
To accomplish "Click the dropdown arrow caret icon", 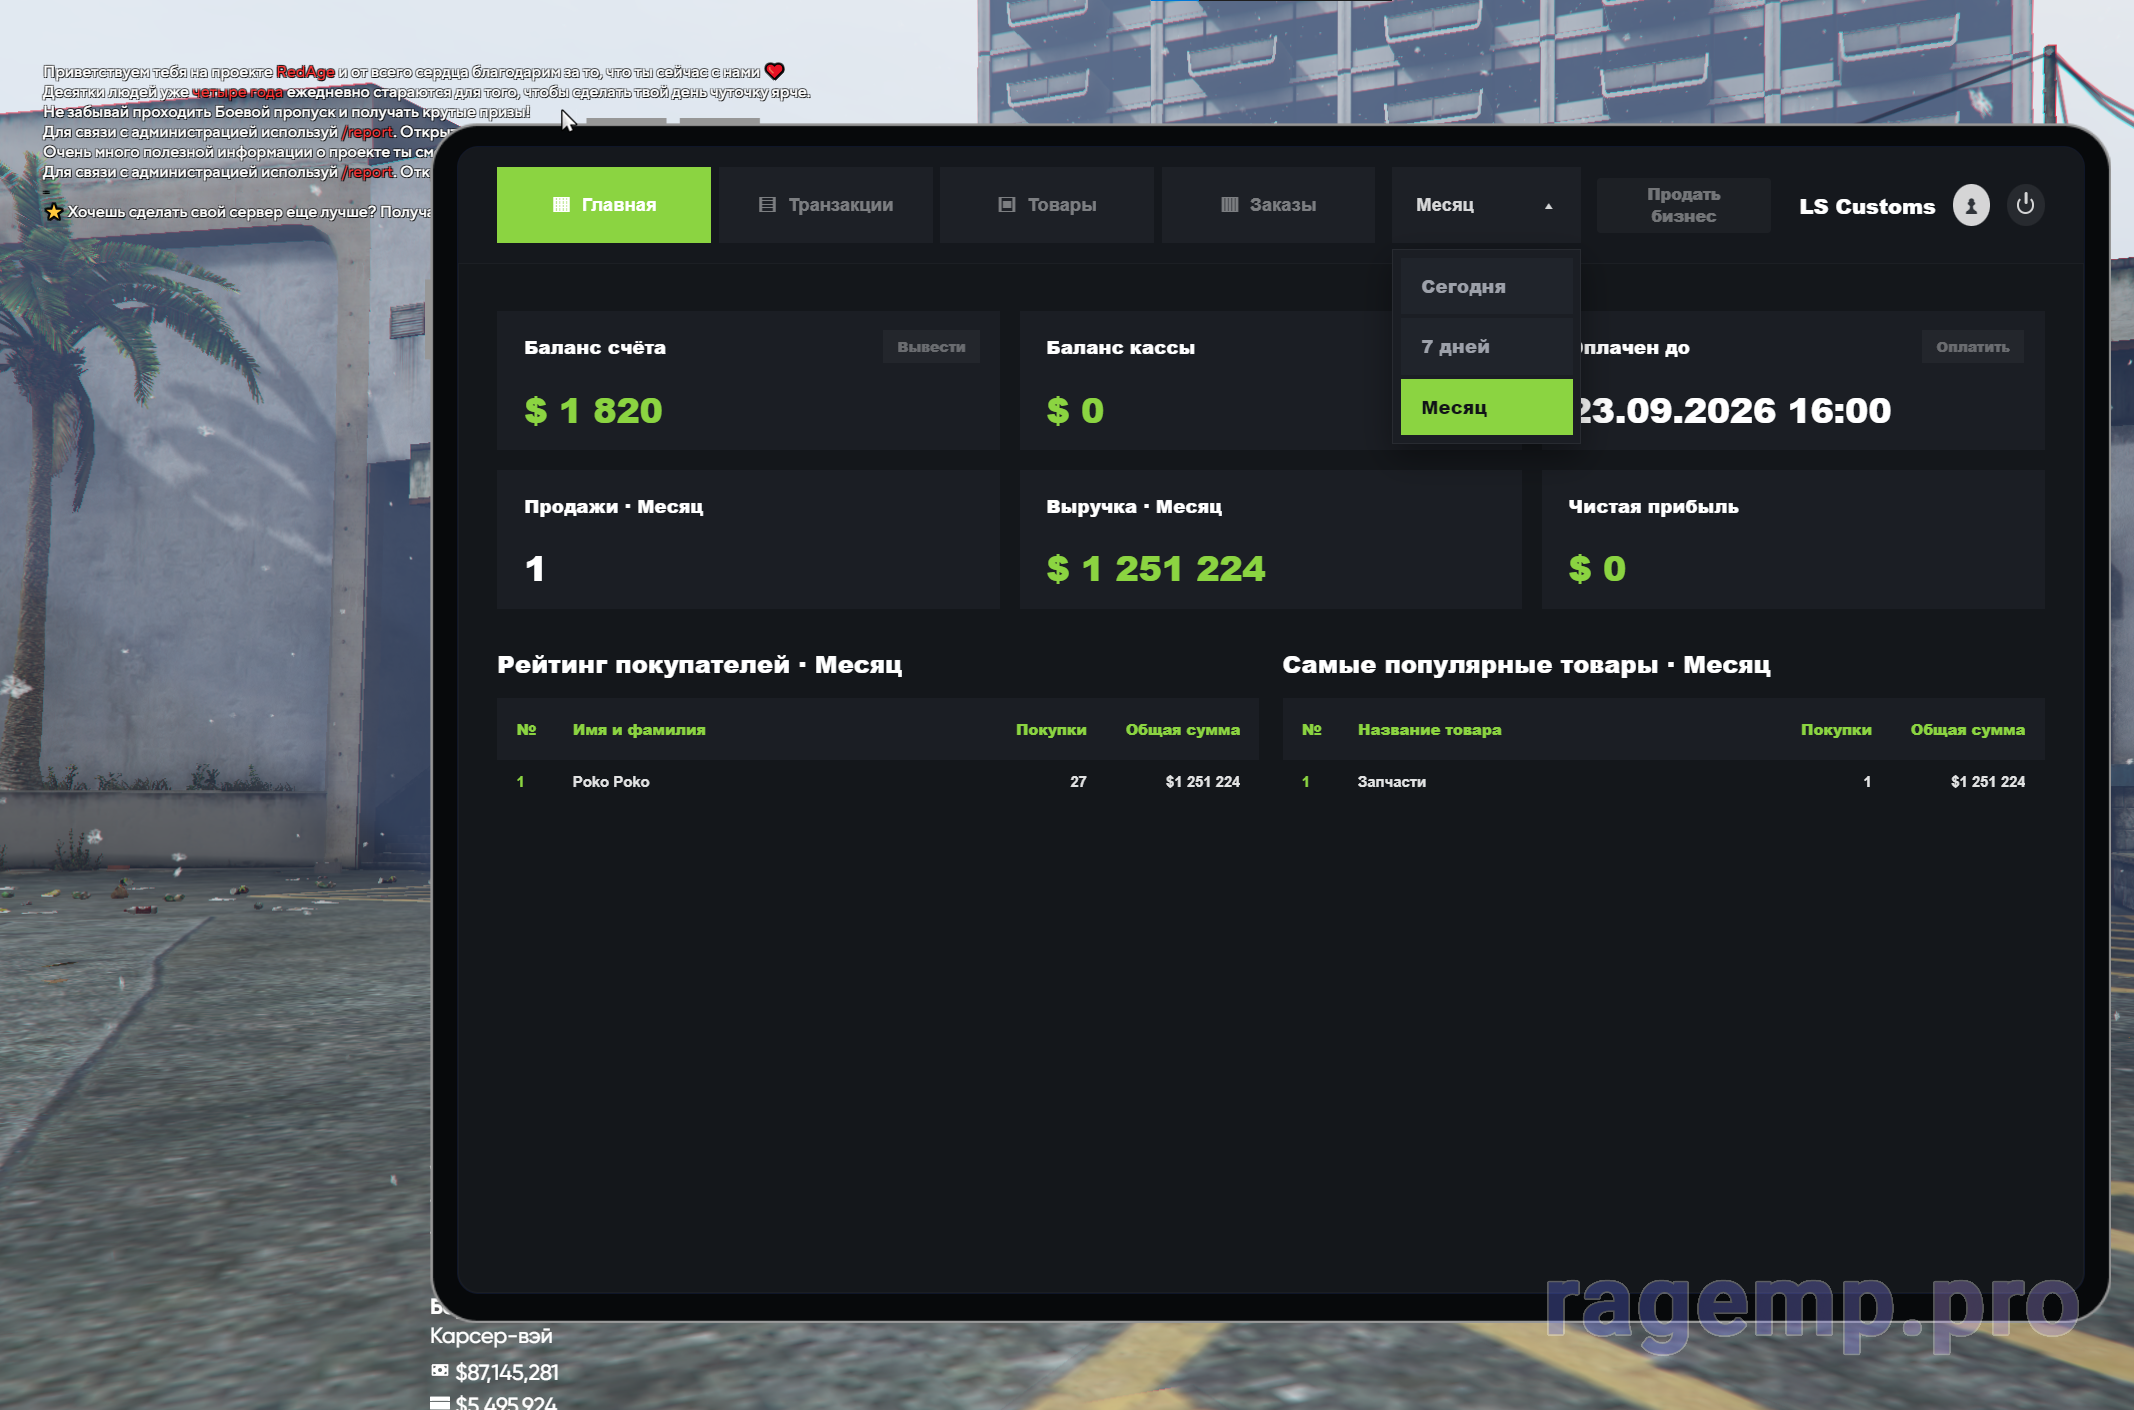I will tap(1548, 206).
